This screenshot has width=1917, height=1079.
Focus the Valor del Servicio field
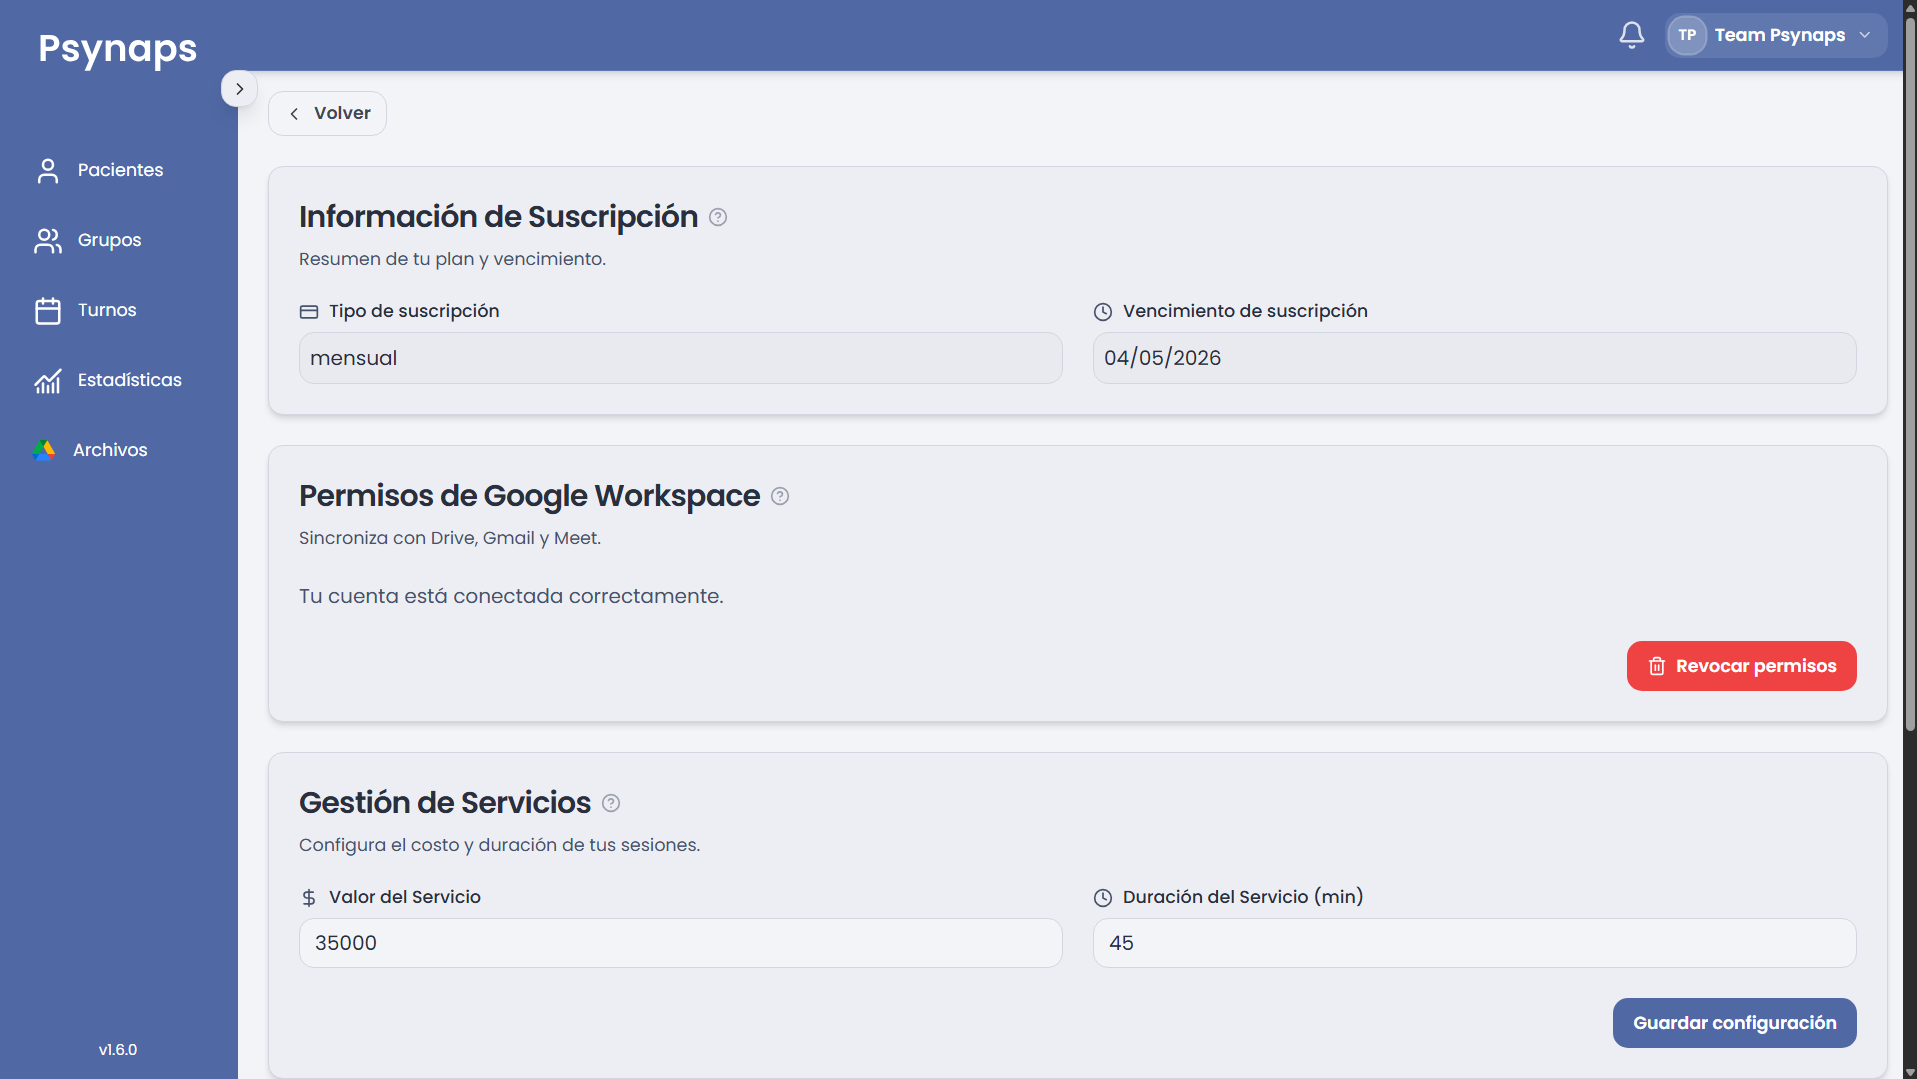[x=680, y=943]
